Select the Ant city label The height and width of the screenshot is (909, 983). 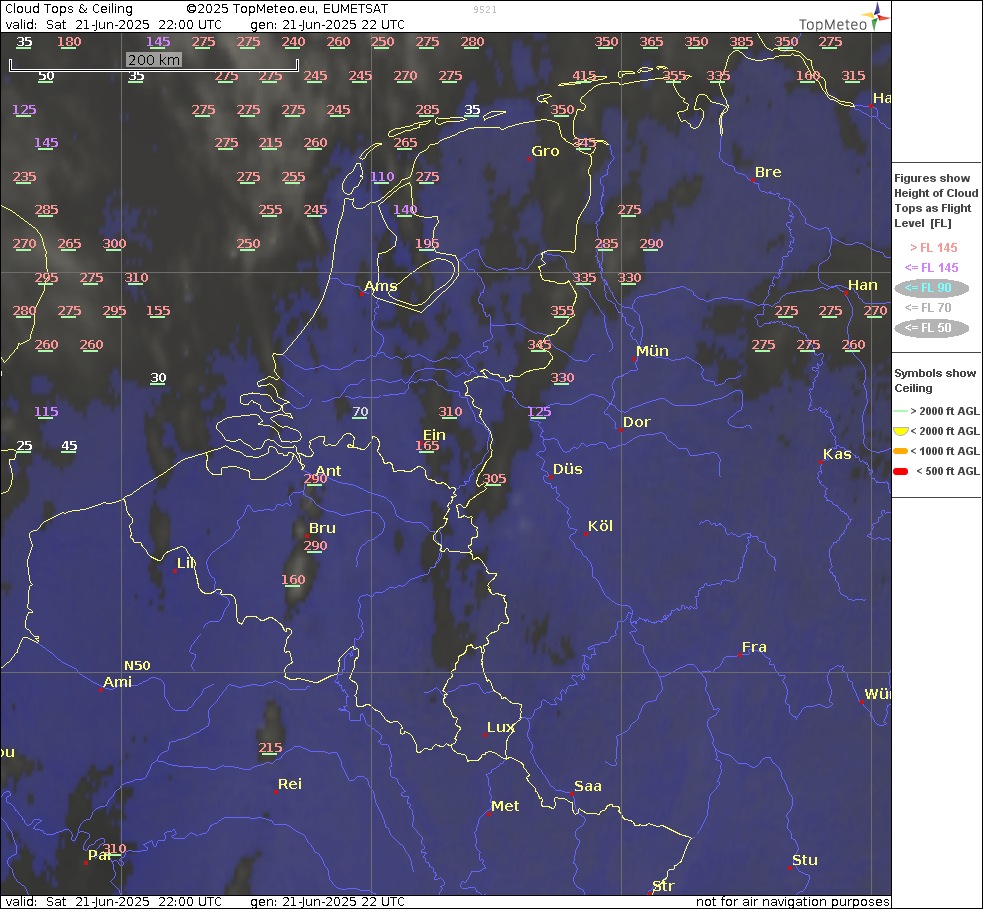[329, 471]
